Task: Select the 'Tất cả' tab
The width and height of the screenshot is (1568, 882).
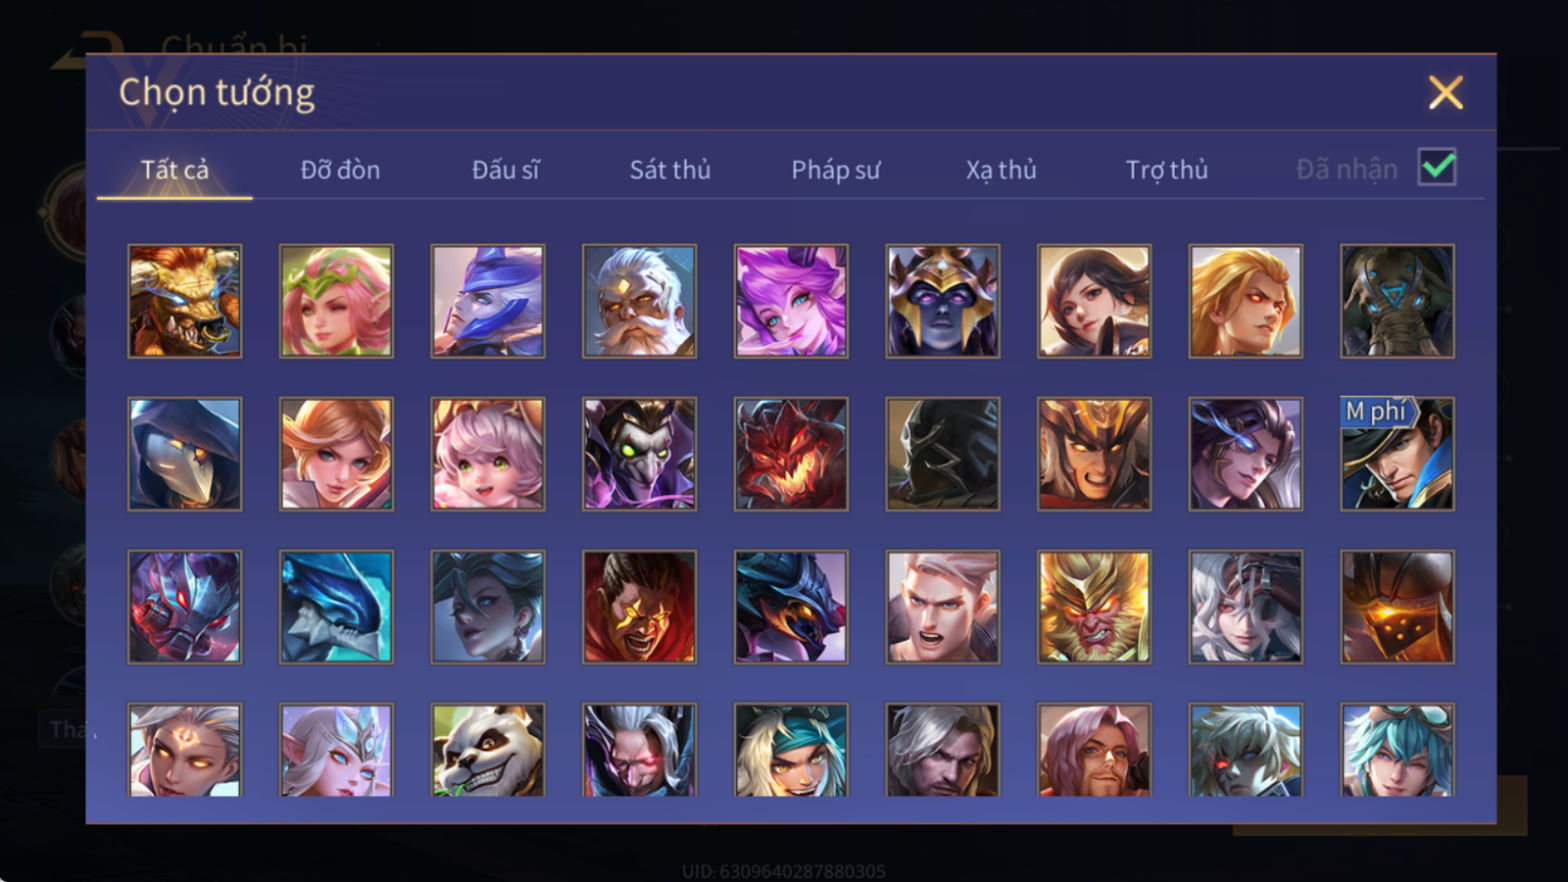Action: click(175, 170)
